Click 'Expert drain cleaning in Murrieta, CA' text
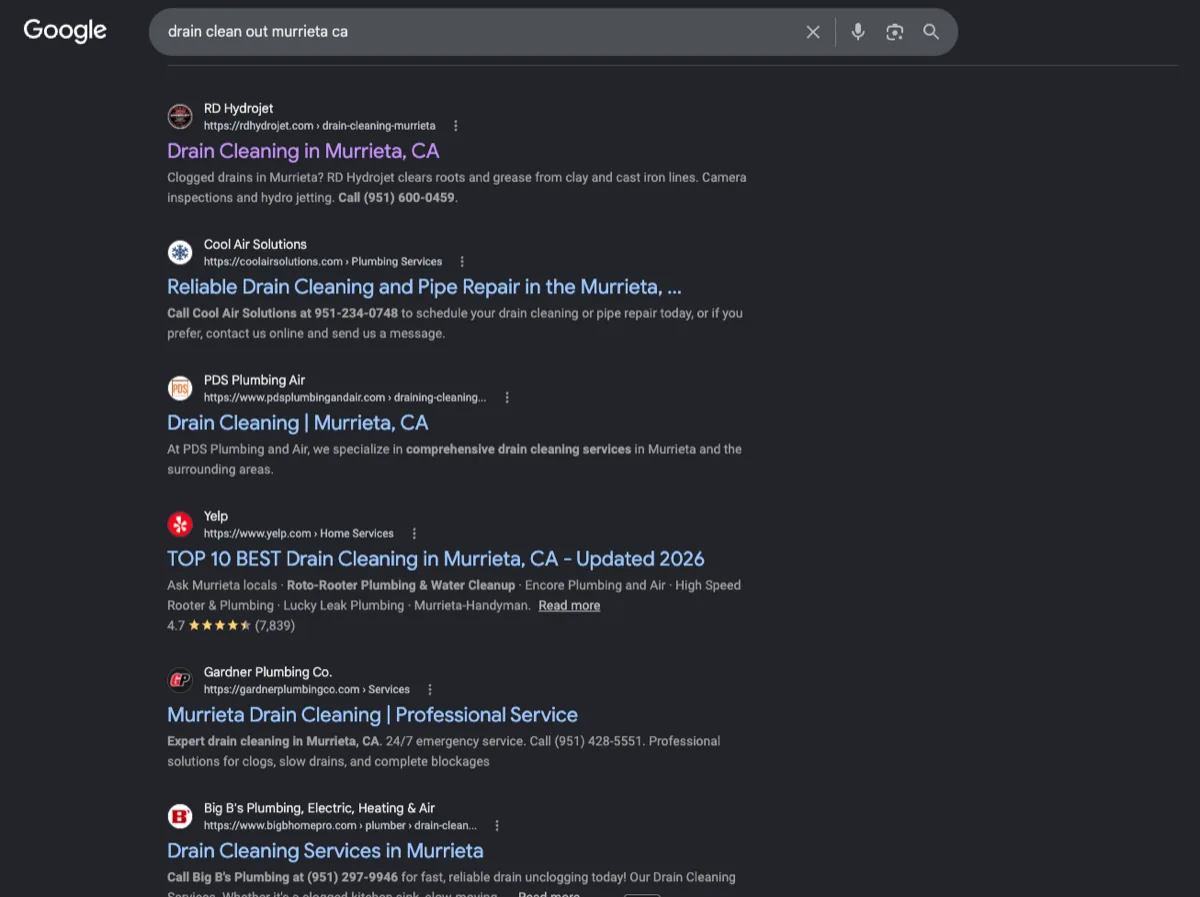The width and height of the screenshot is (1200, 897). 274,742
